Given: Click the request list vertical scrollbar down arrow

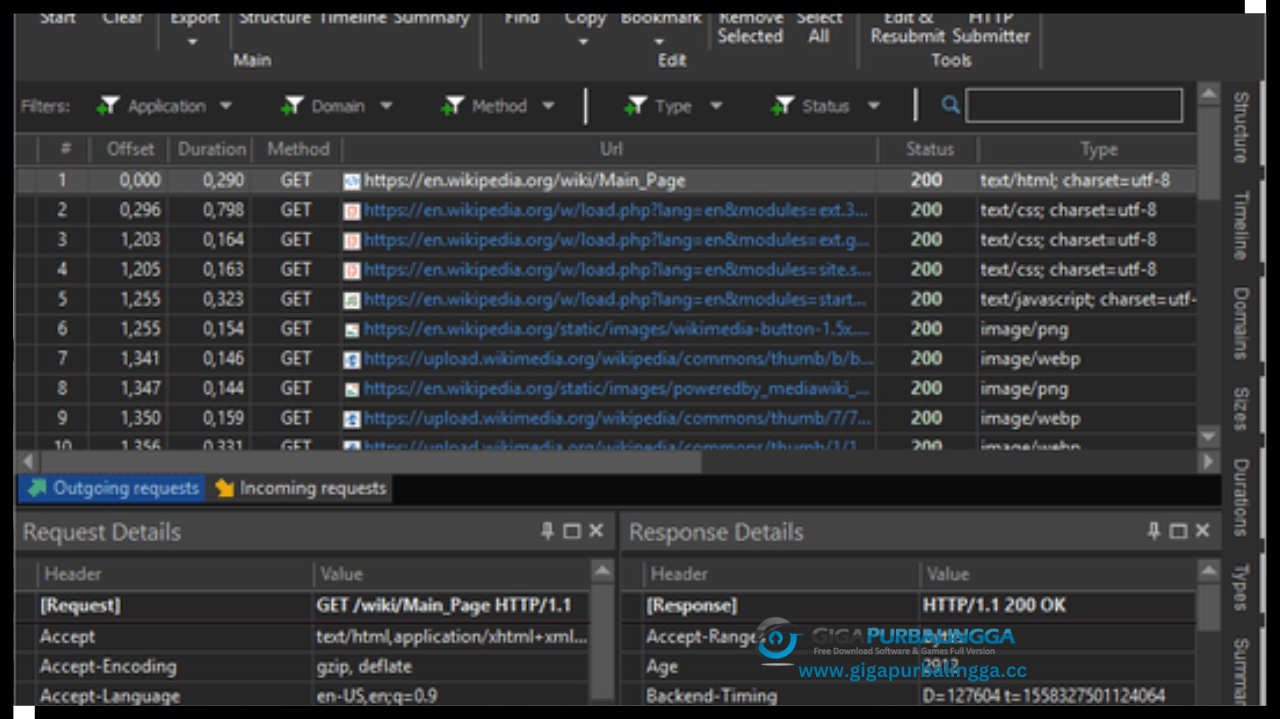Looking at the screenshot, I should coord(1208,436).
